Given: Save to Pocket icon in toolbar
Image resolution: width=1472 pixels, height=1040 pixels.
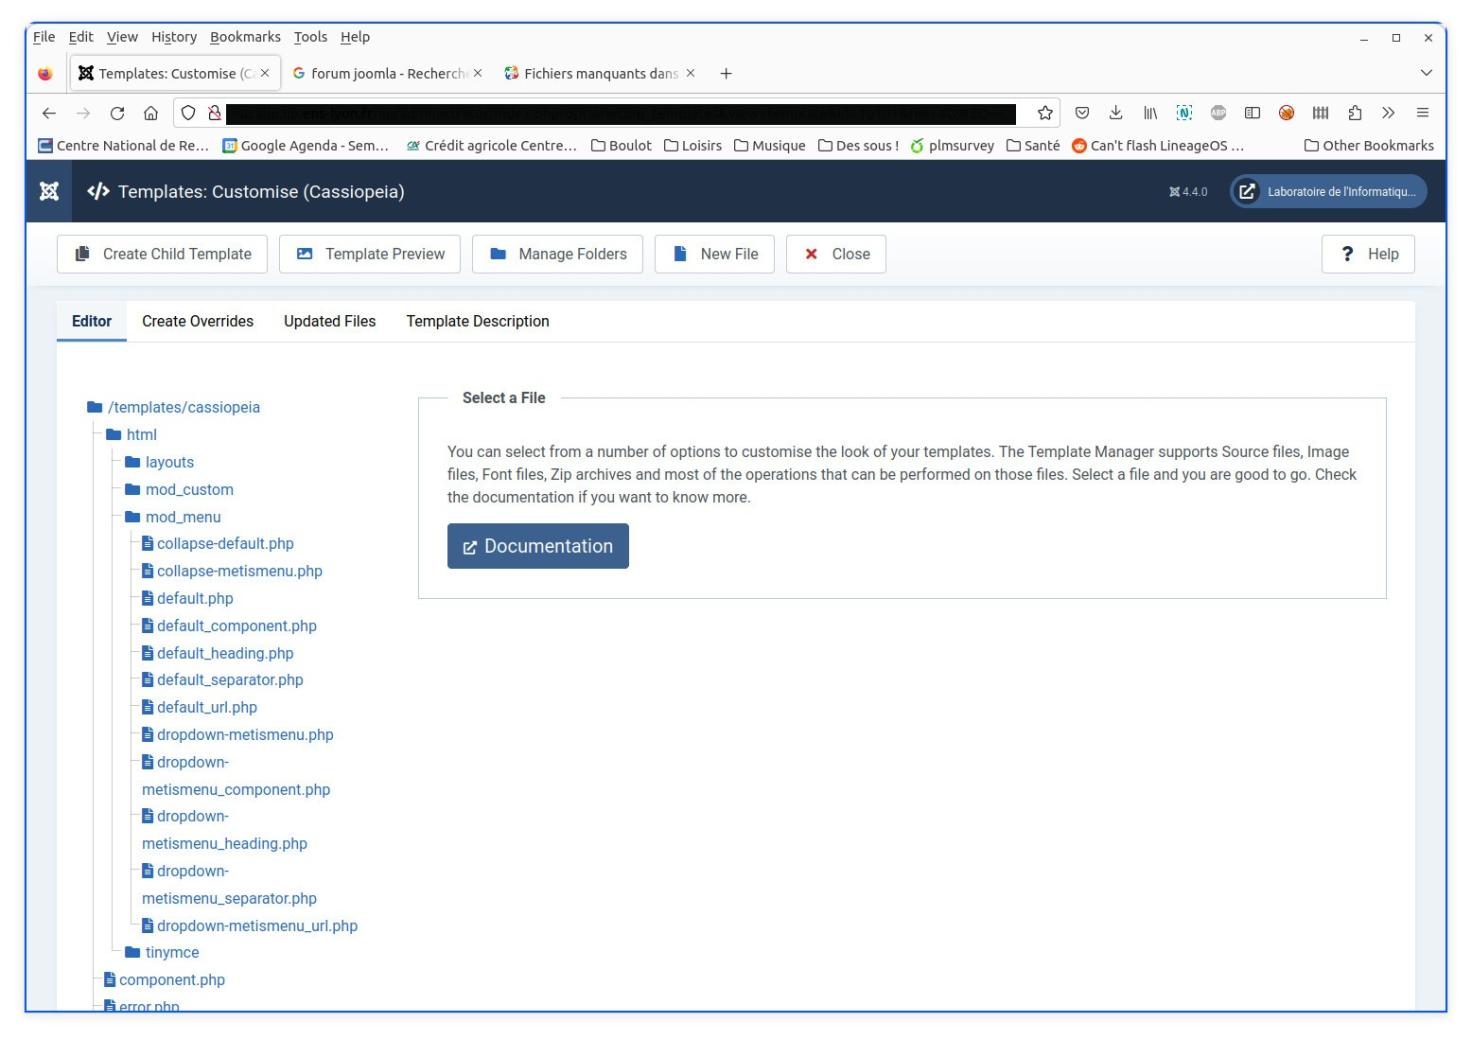Looking at the screenshot, I should click(x=1082, y=113).
